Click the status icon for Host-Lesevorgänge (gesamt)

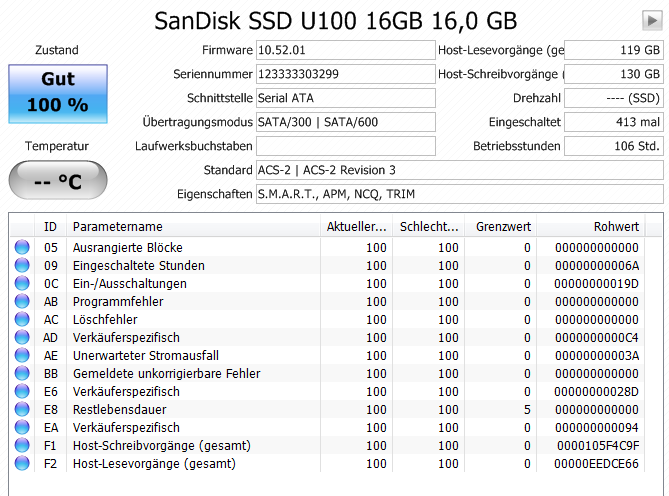pos(22,463)
